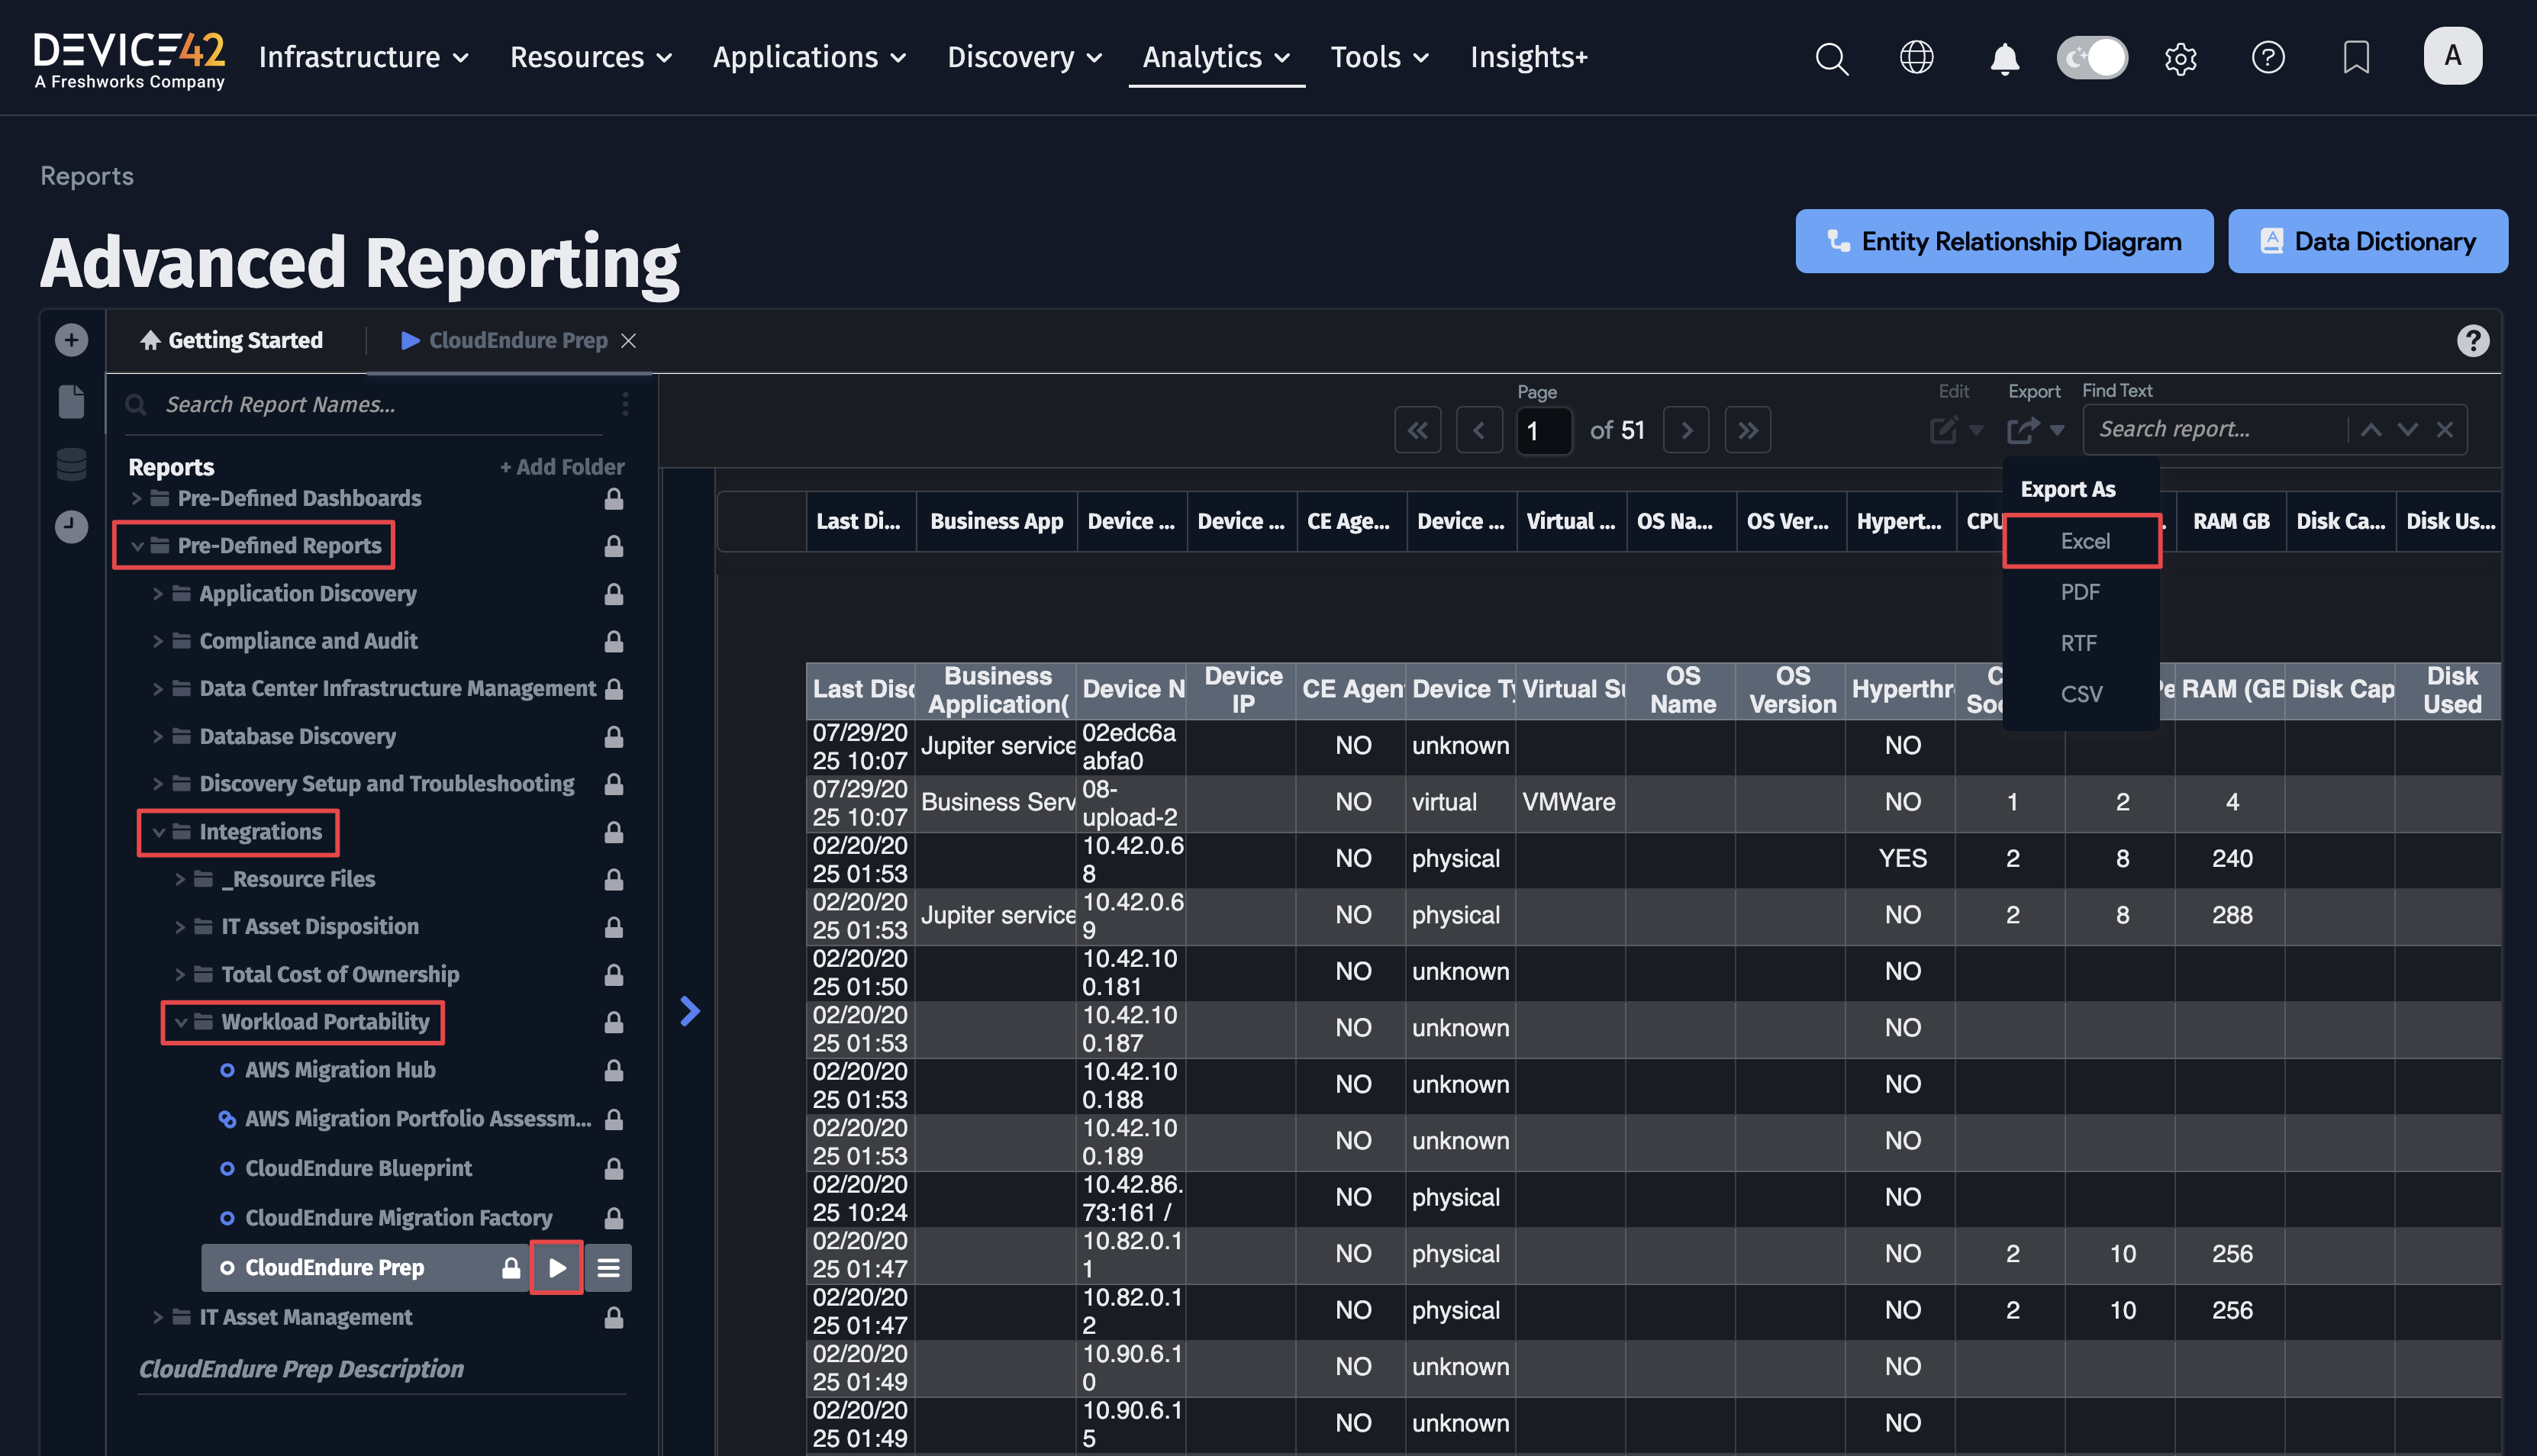The image size is (2537, 1456).
Task: Go to previous report page
Action: [1479, 430]
